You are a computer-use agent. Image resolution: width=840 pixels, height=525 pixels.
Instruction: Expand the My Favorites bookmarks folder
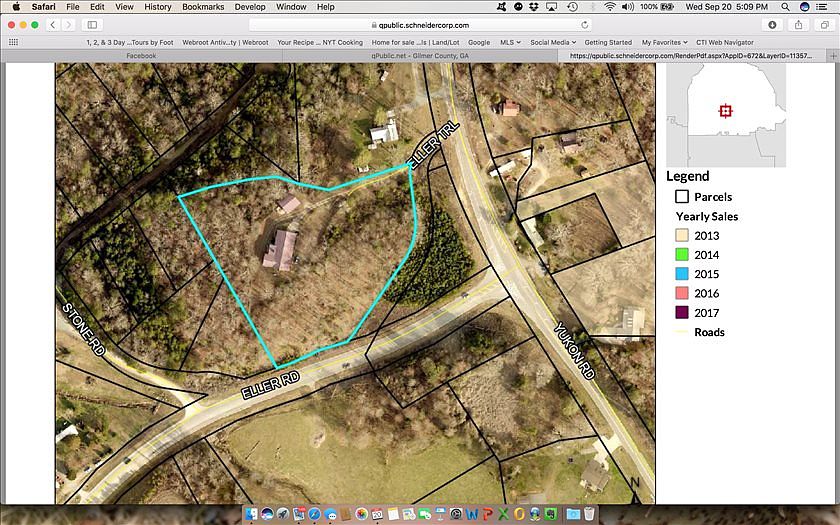coord(663,42)
